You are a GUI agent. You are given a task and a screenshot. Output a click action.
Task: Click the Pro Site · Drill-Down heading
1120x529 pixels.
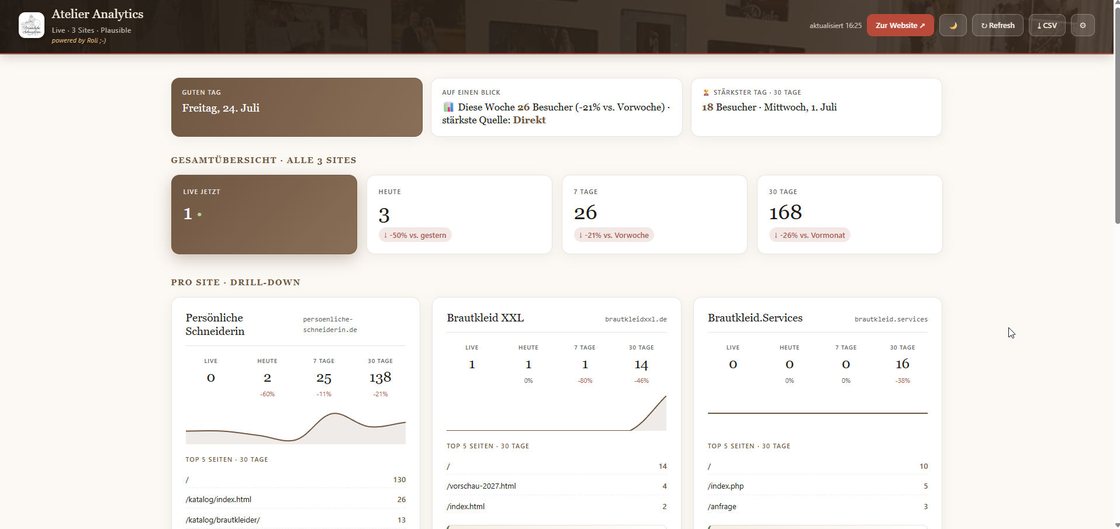tap(236, 282)
